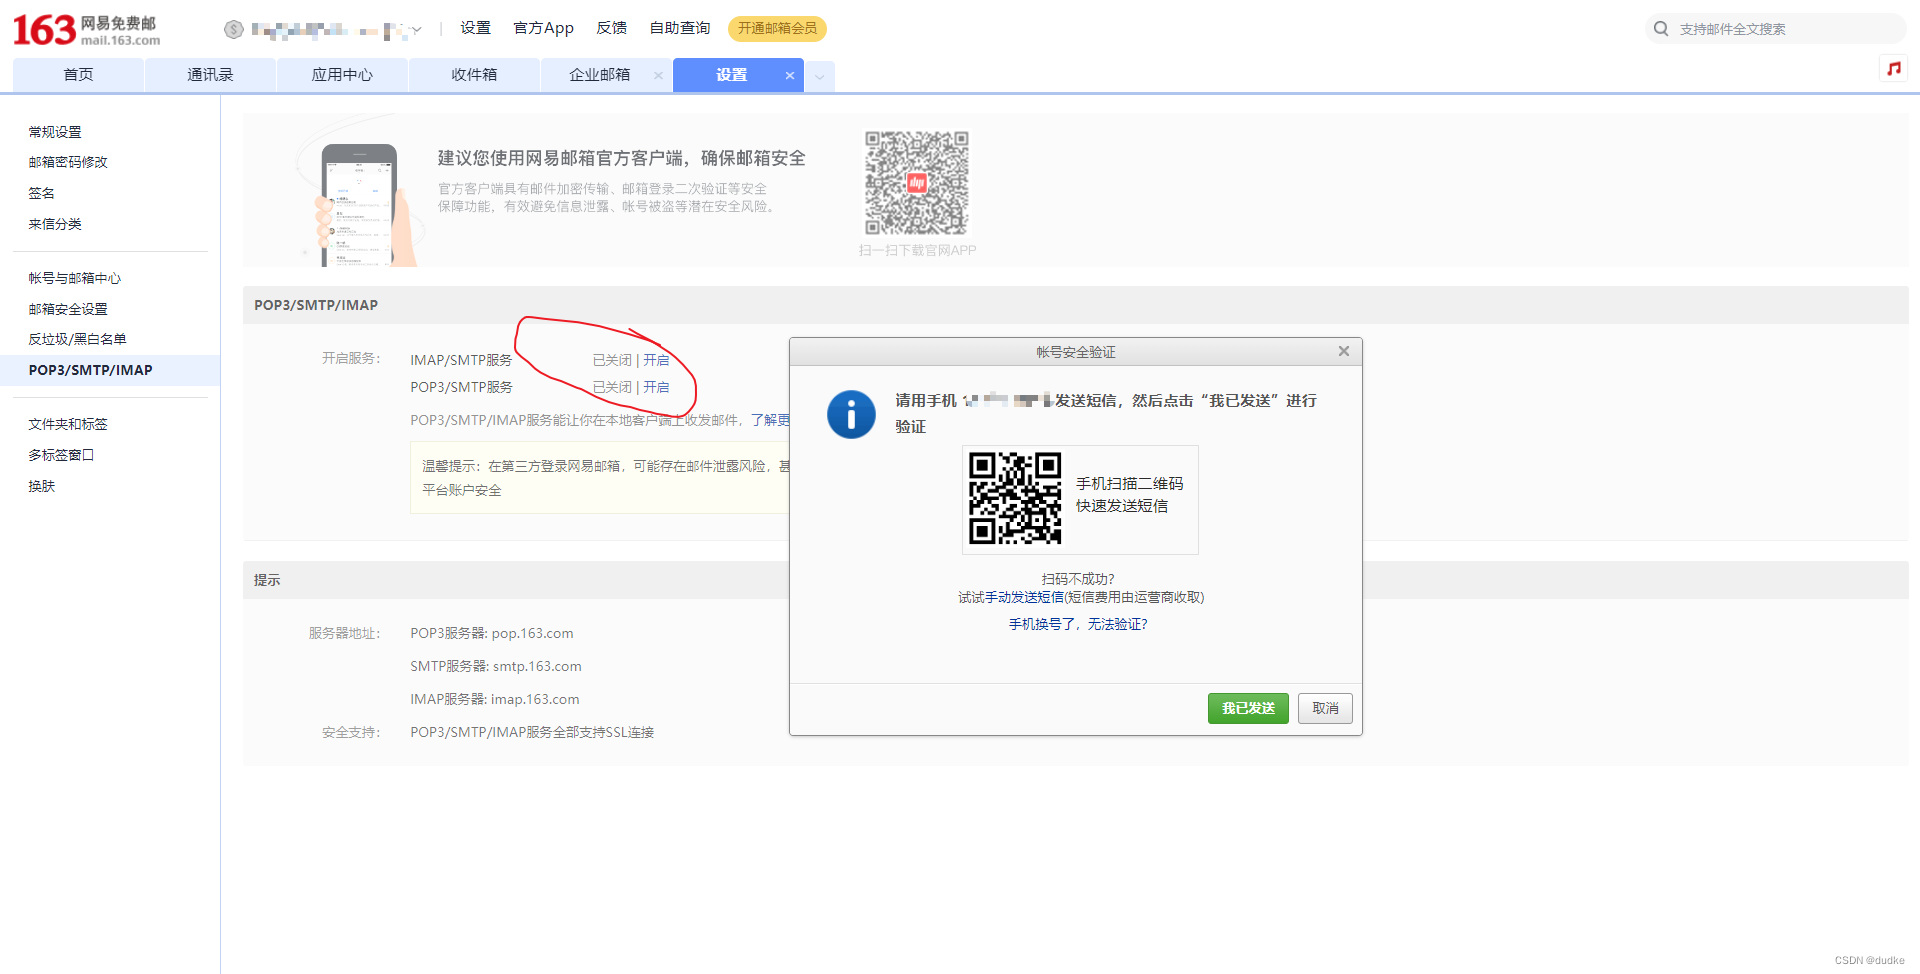This screenshot has width=1920, height=974.
Task: Select POP3/SMTP/IMAP in the sidebar
Action: (x=110, y=370)
